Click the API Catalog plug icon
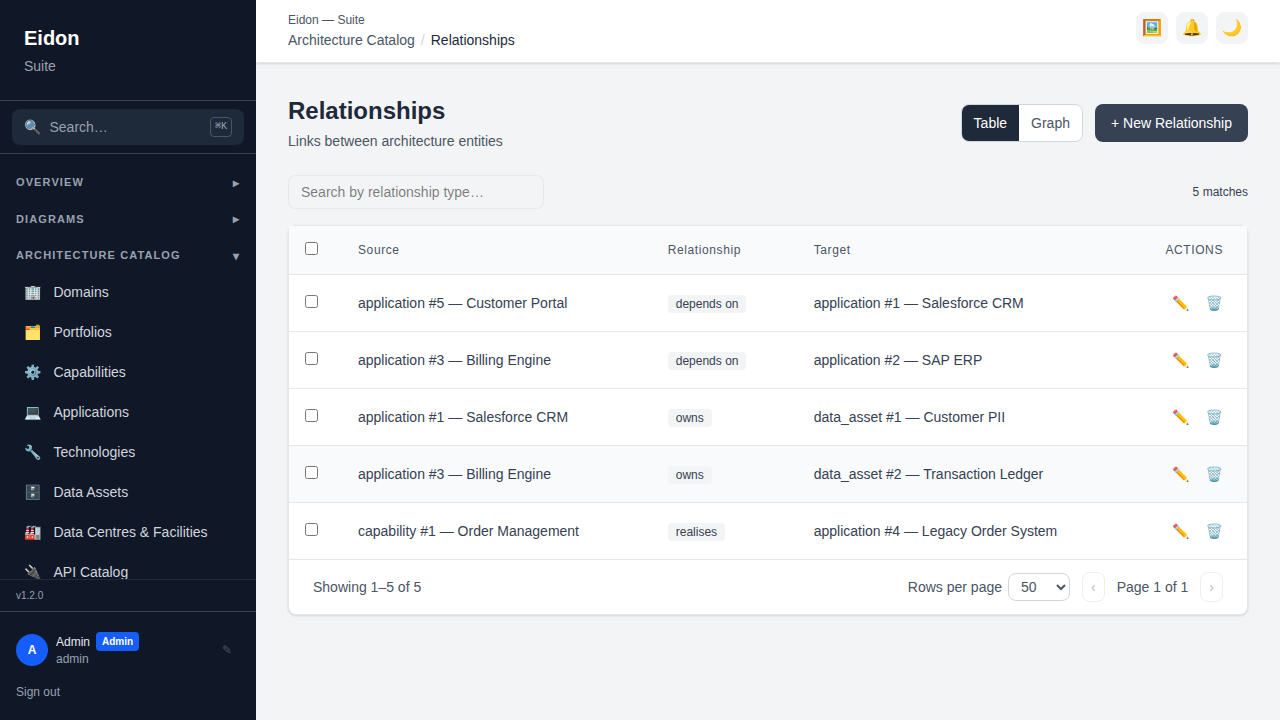 click(33, 572)
